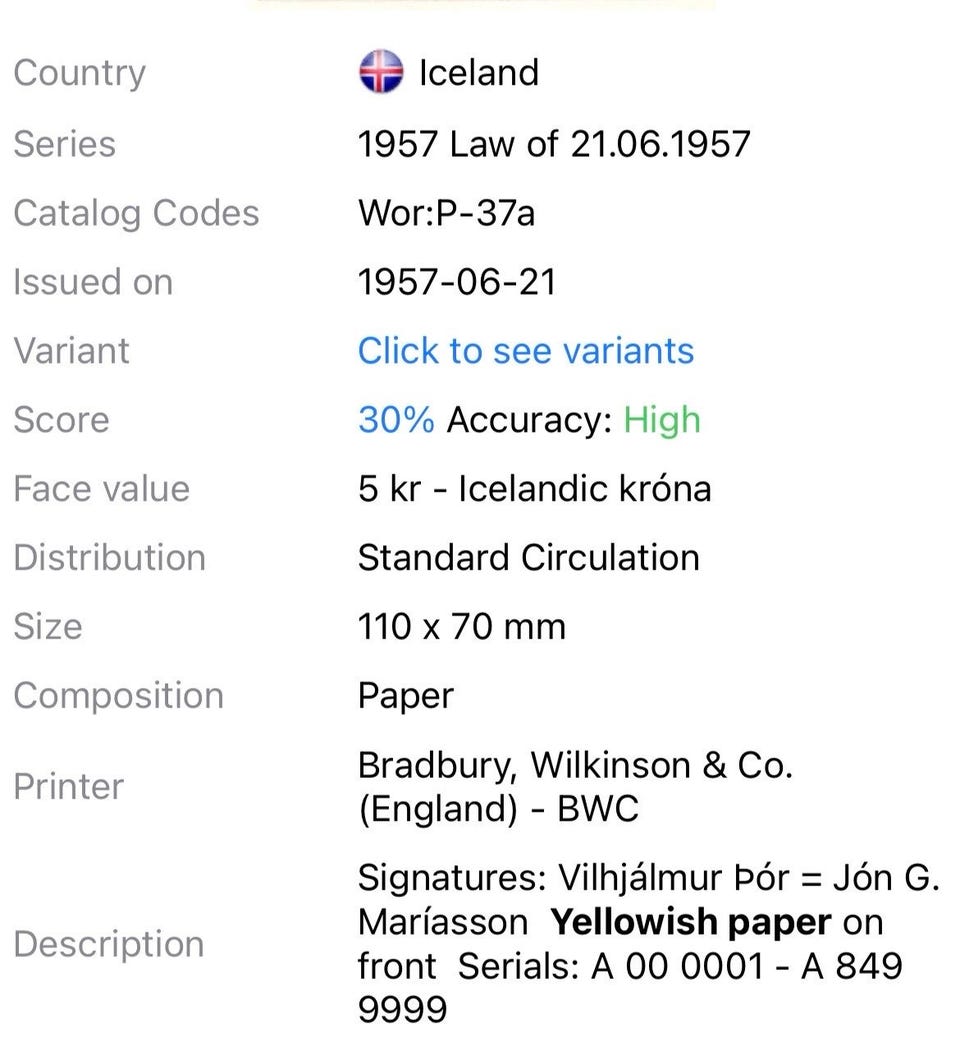Tap the series value '1957 Law of 21.06.1957'
Viewport: 960px width, 1047px height.
[x=554, y=144]
